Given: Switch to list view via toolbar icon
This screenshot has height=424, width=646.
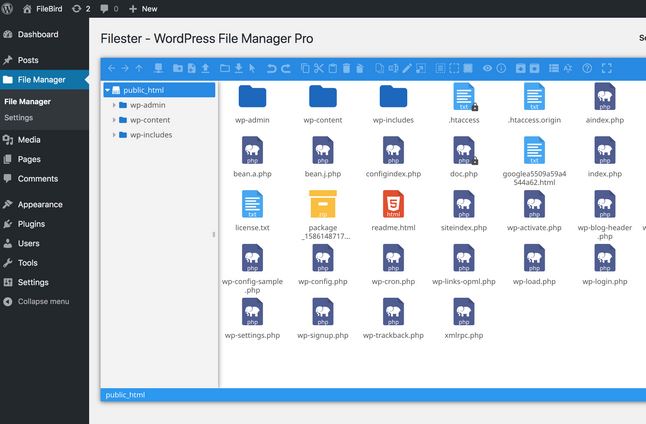Looking at the screenshot, I should (x=554, y=68).
